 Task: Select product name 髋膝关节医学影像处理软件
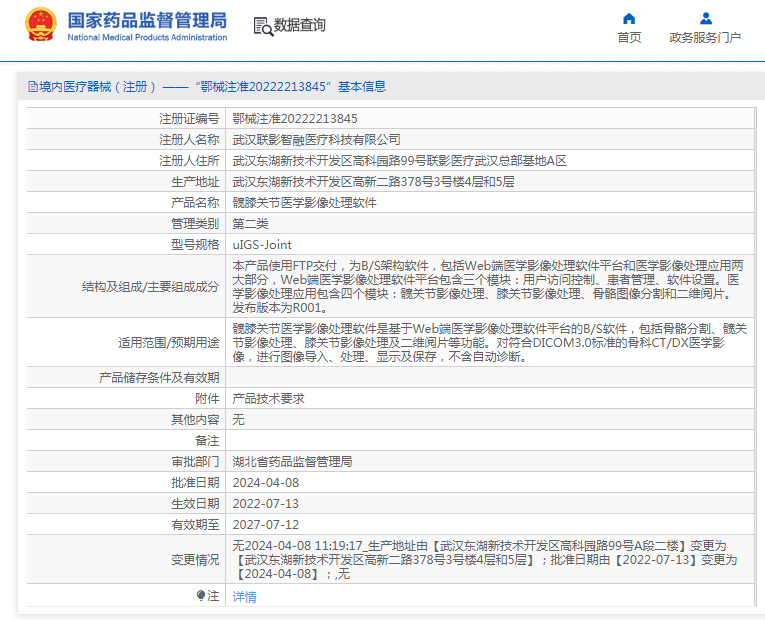tap(304, 202)
